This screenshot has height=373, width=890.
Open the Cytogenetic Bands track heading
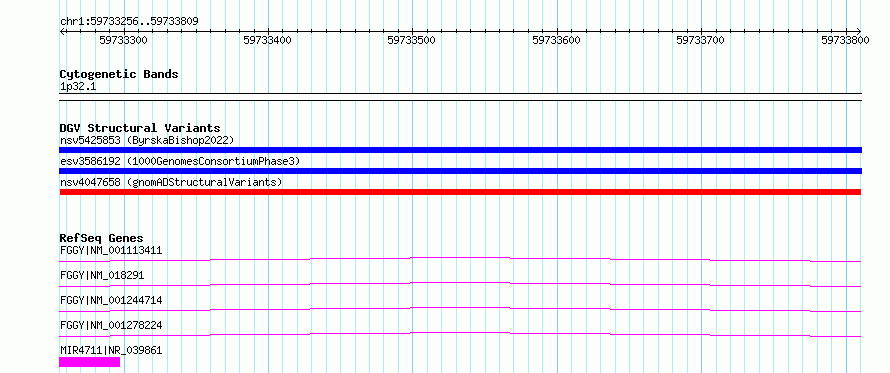tap(119, 74)
